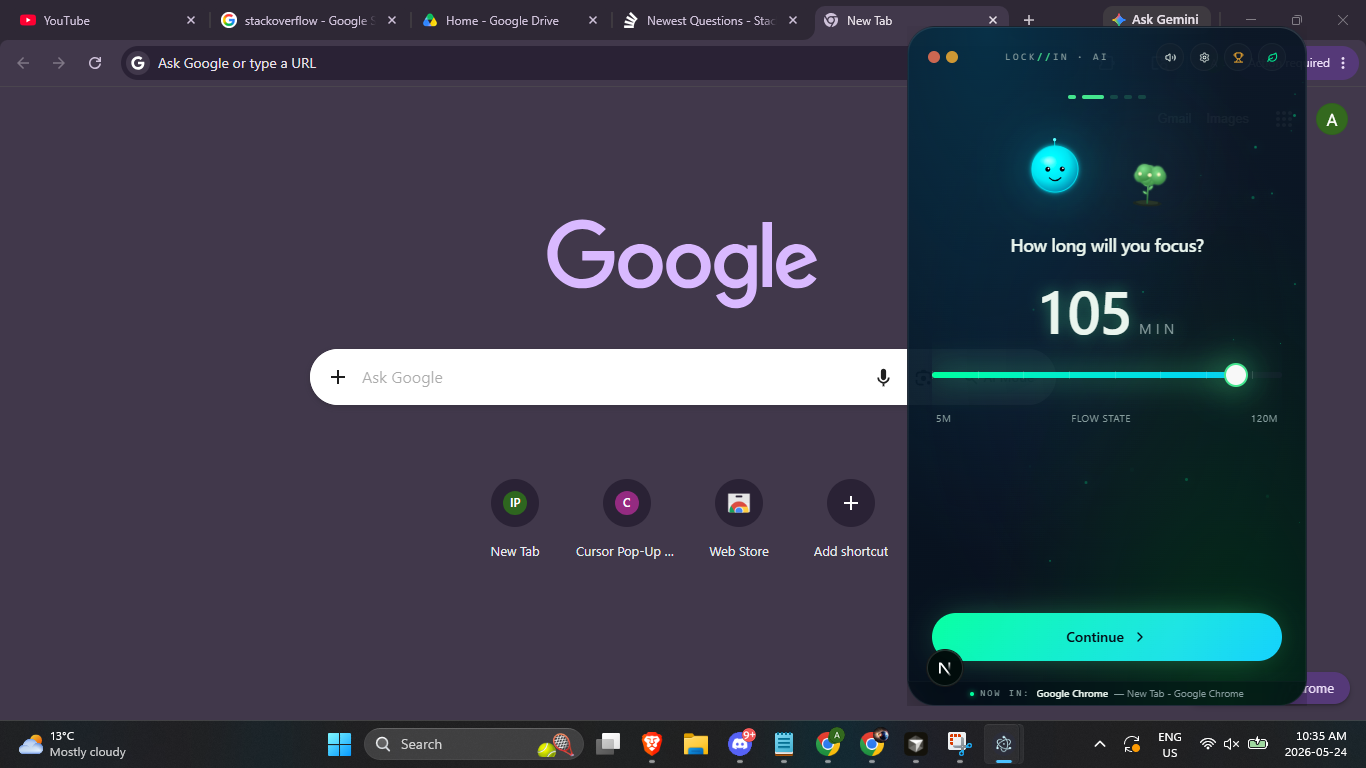Screen dimensions: 1366x768
Task: Go back with the Chrome back arrow
Action: click(23, 63)
